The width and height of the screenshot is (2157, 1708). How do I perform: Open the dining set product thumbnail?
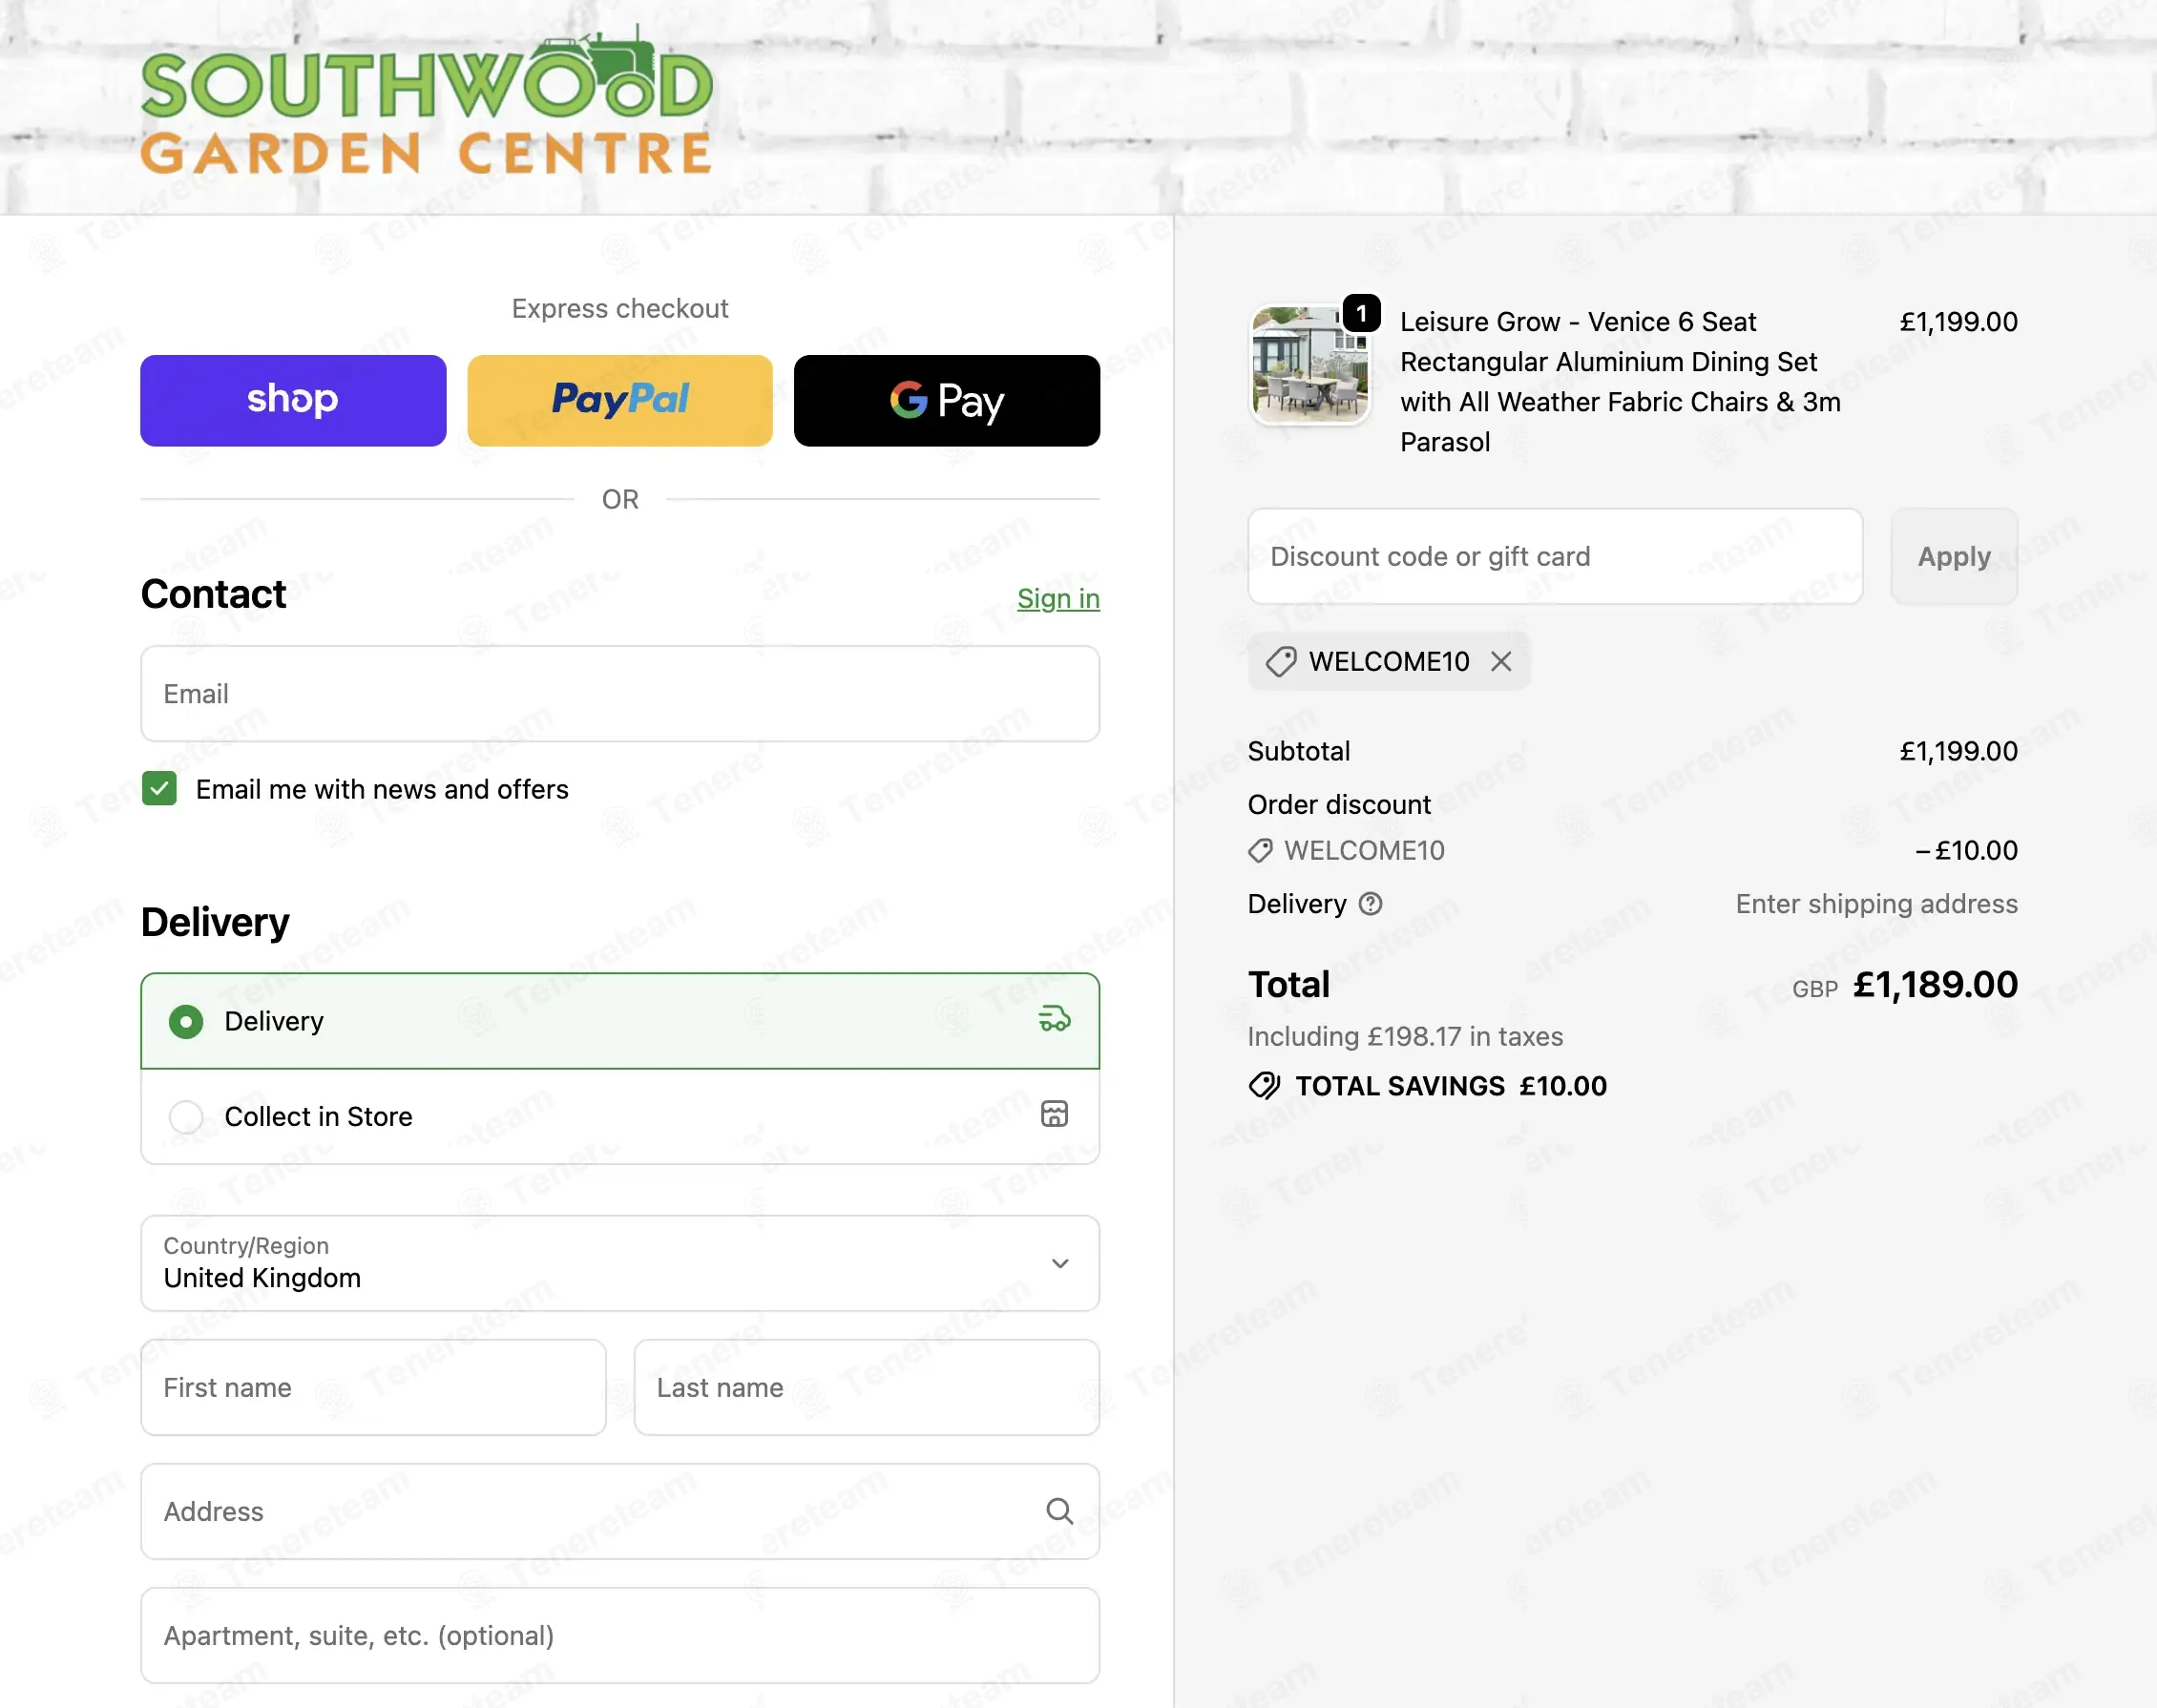(1309, 365)
